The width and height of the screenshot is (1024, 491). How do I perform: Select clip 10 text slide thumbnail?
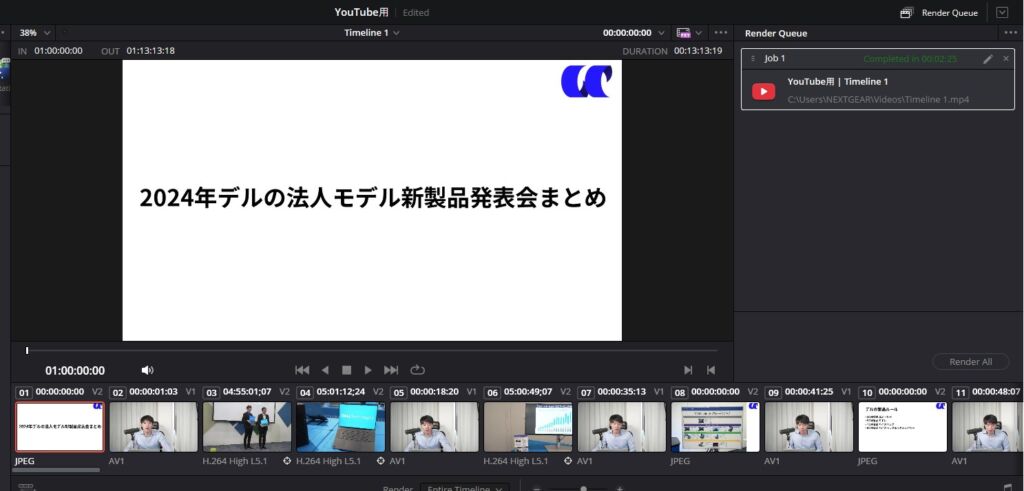903,427
